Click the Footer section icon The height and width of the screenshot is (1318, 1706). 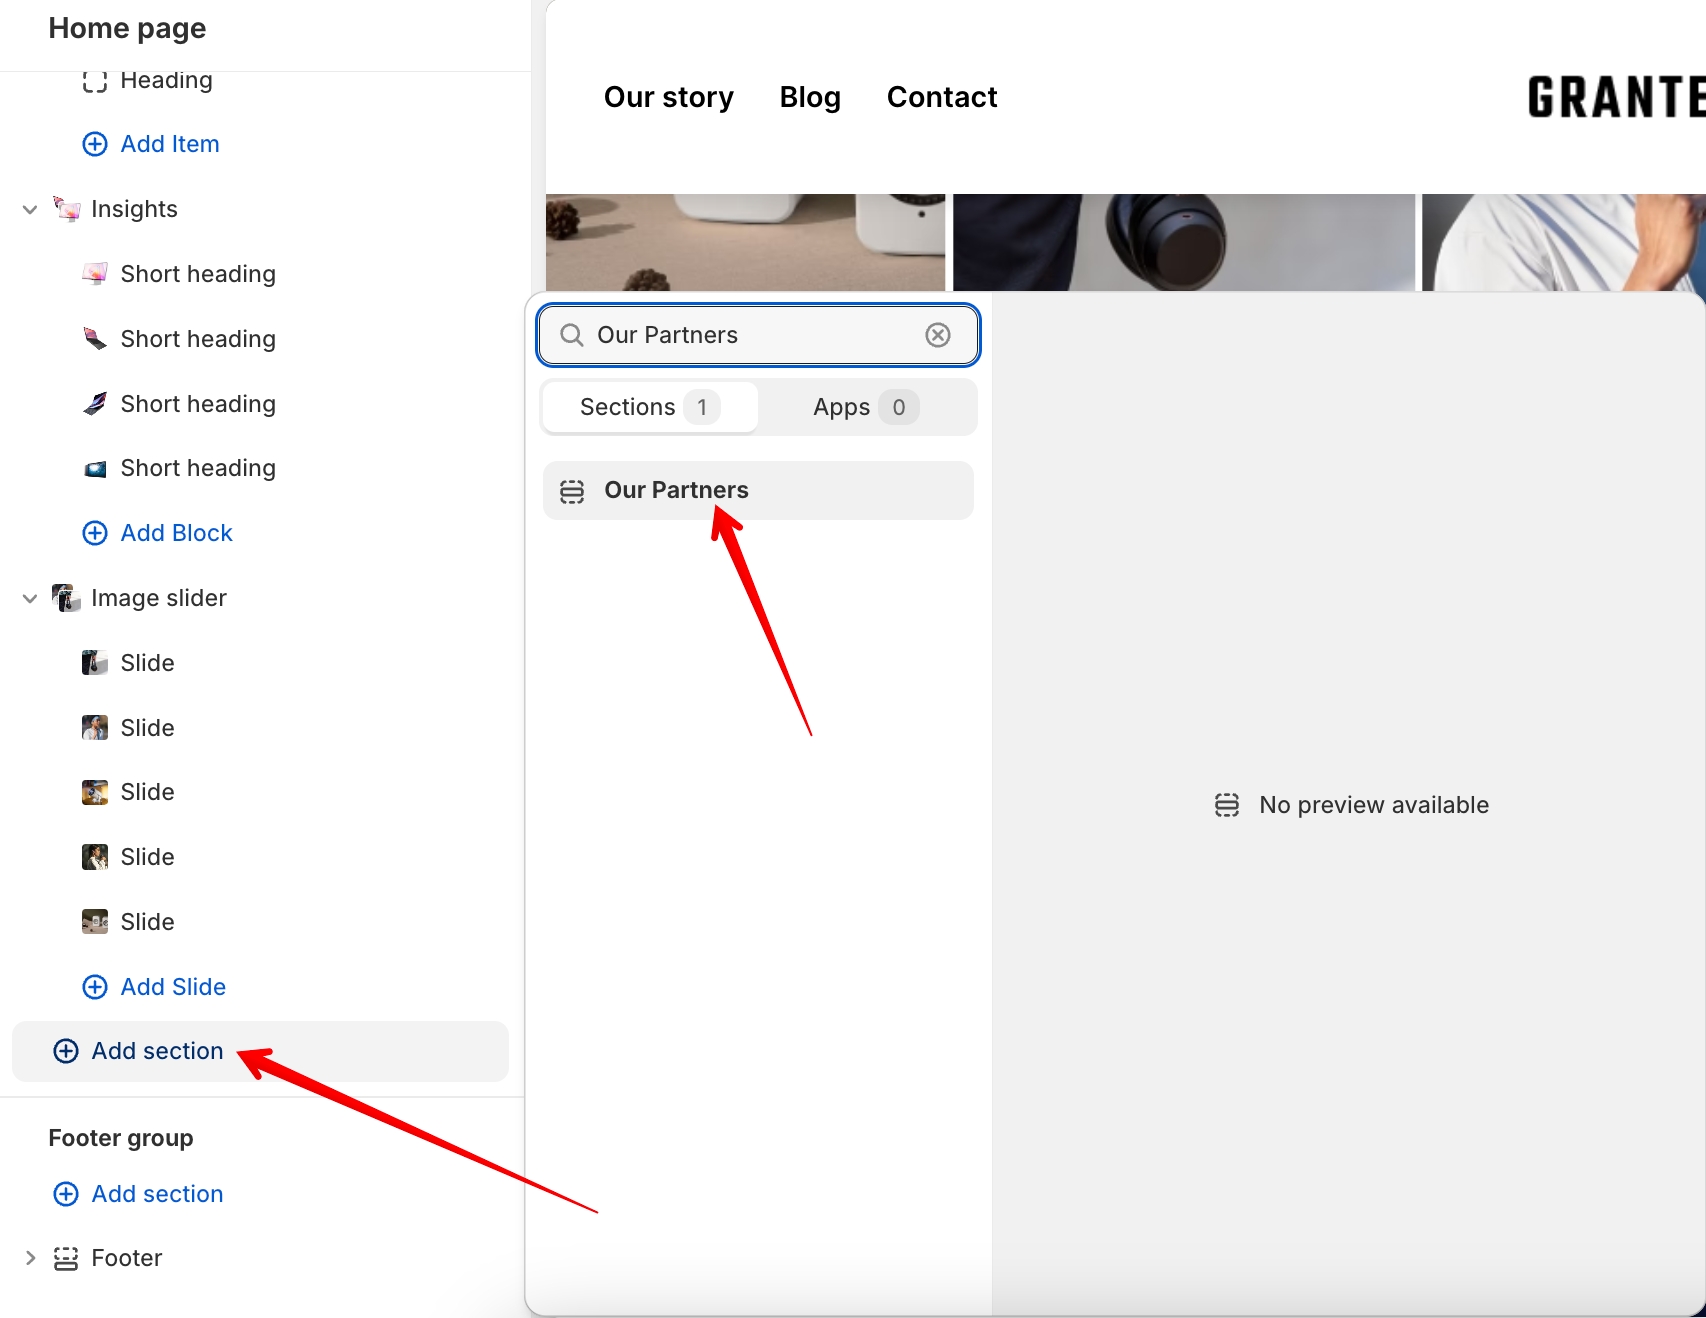tap(66, 1258)
